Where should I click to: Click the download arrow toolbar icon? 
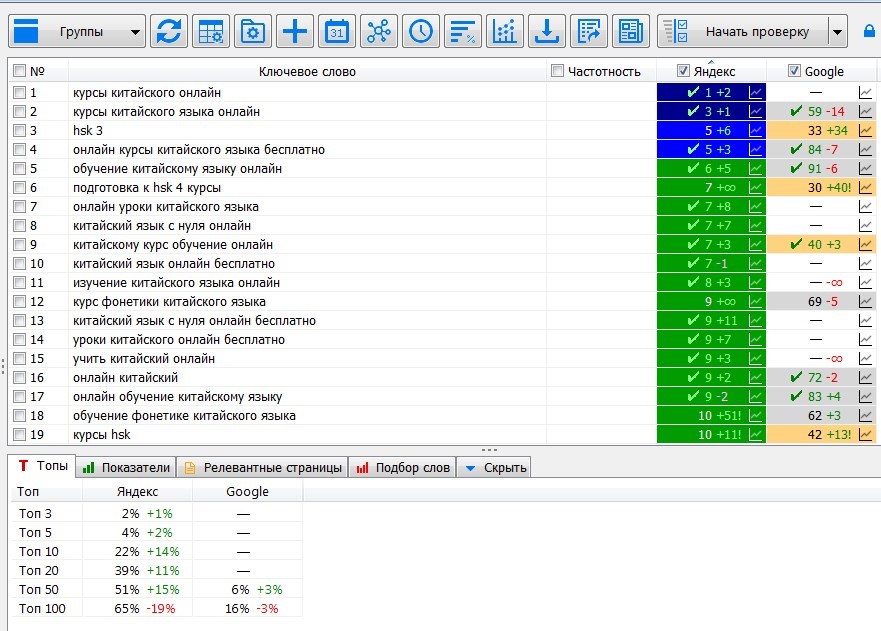pyautogui.click(x=547, y=31)
